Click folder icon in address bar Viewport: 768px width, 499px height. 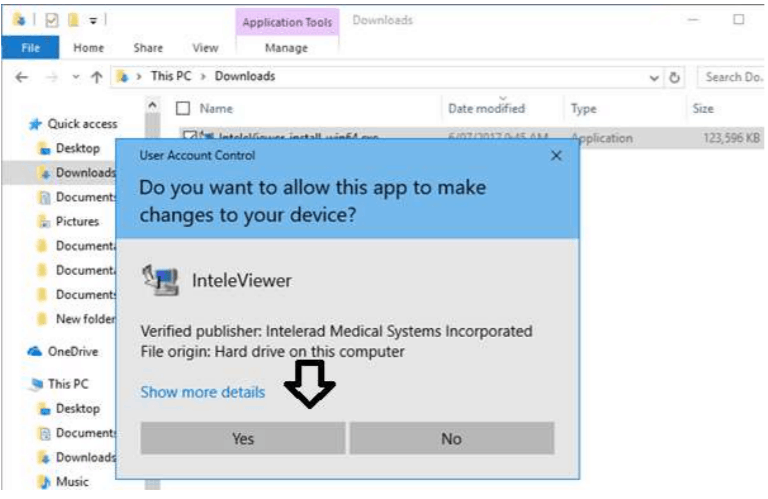[122, 77]
